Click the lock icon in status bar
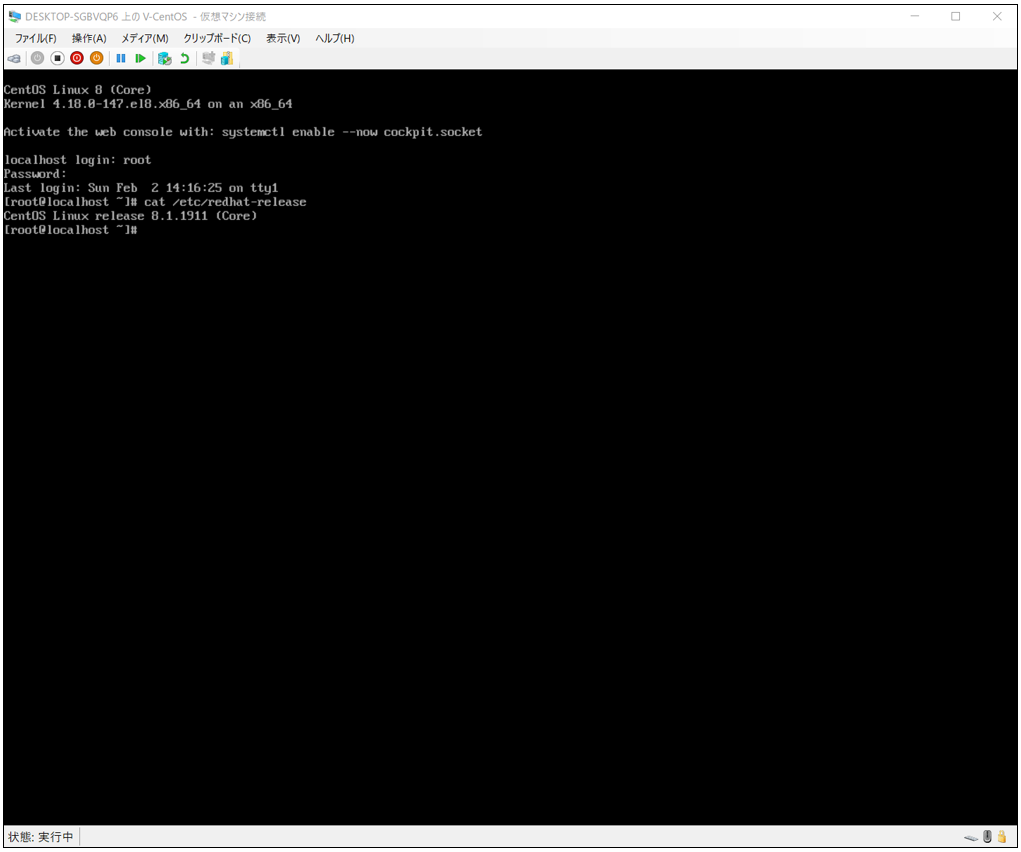The width and height of the screenshot is (1021, 852). tap(1002, 837)
